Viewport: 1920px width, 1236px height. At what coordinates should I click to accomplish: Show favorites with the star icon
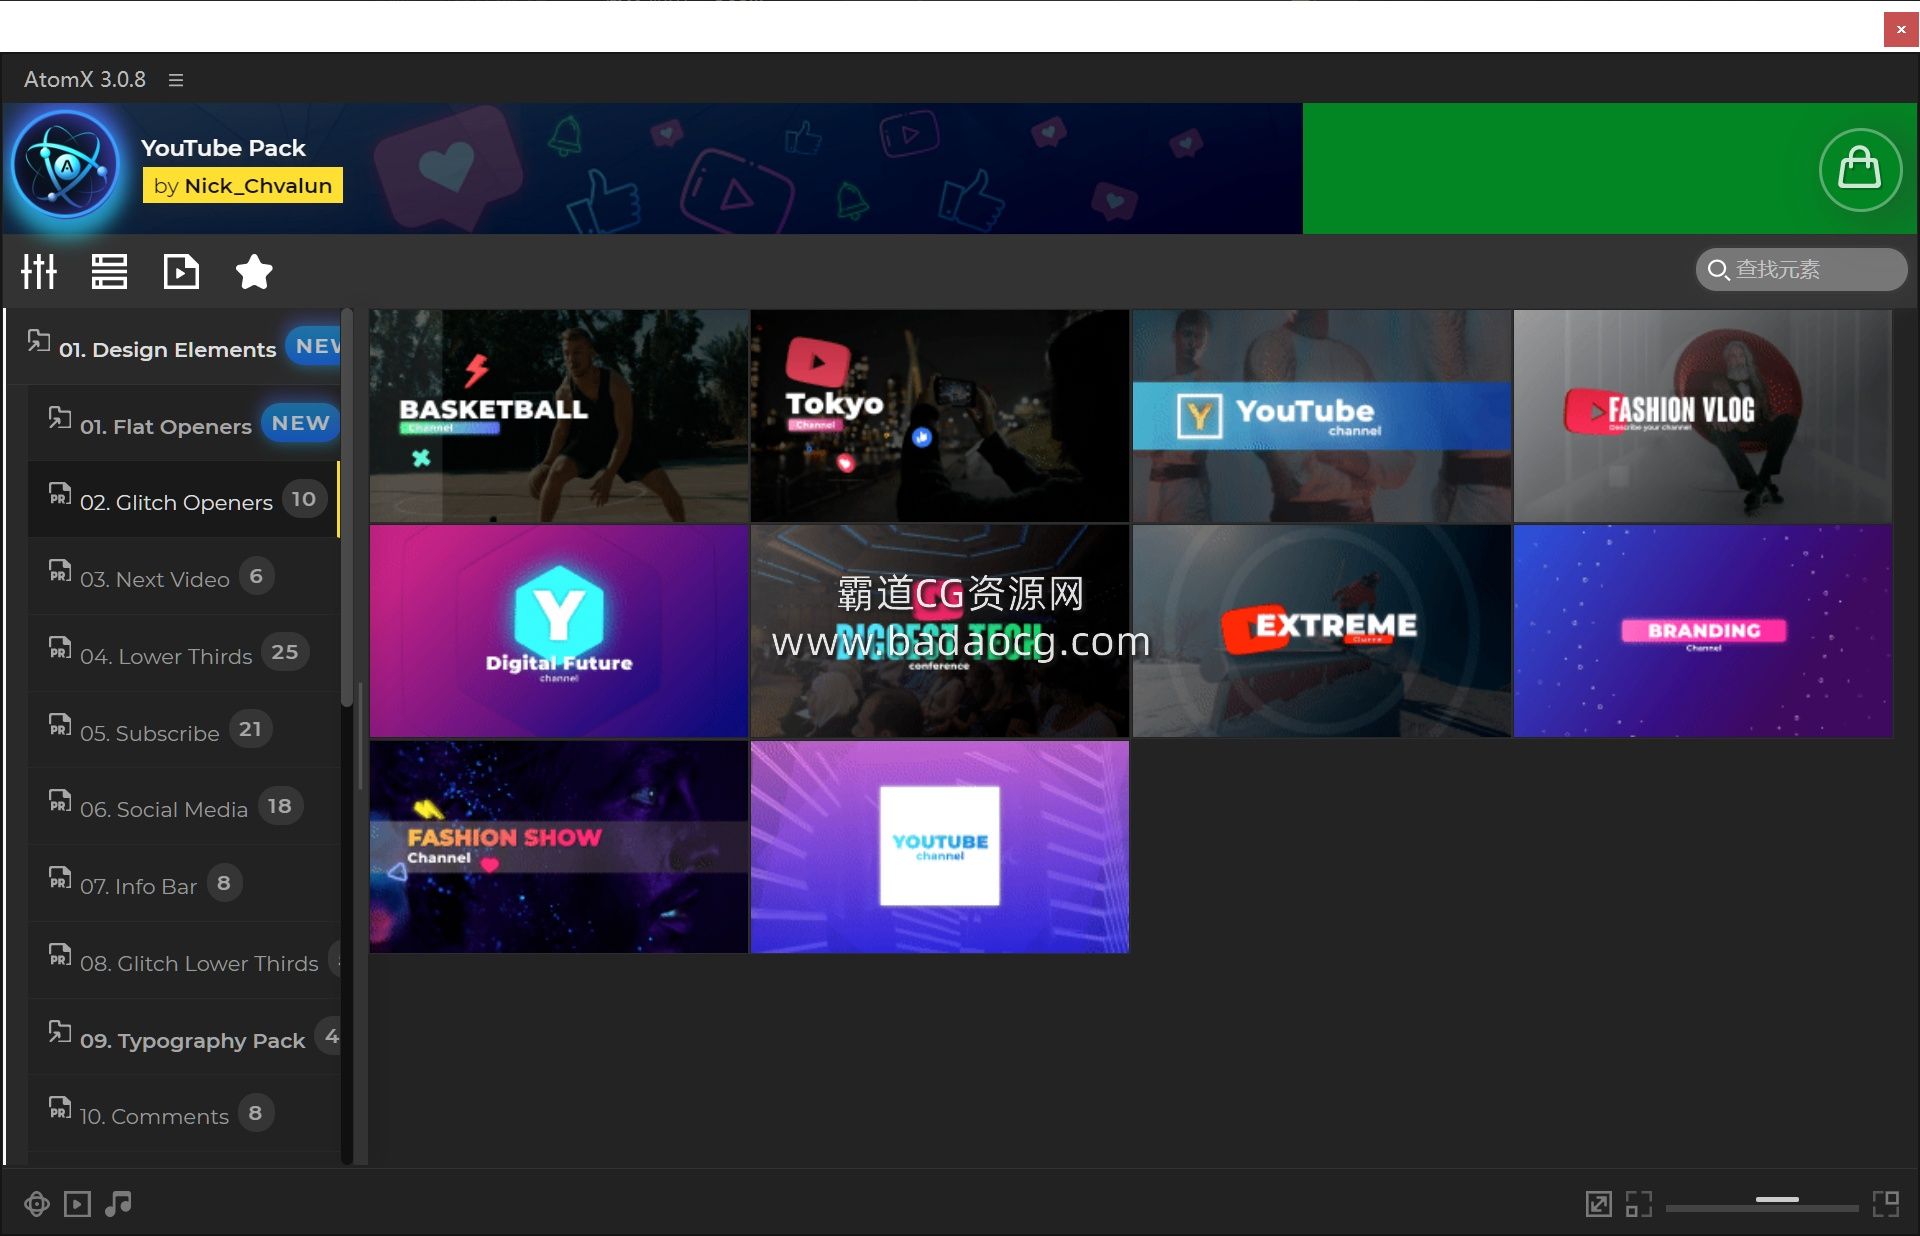coord(254,271)
